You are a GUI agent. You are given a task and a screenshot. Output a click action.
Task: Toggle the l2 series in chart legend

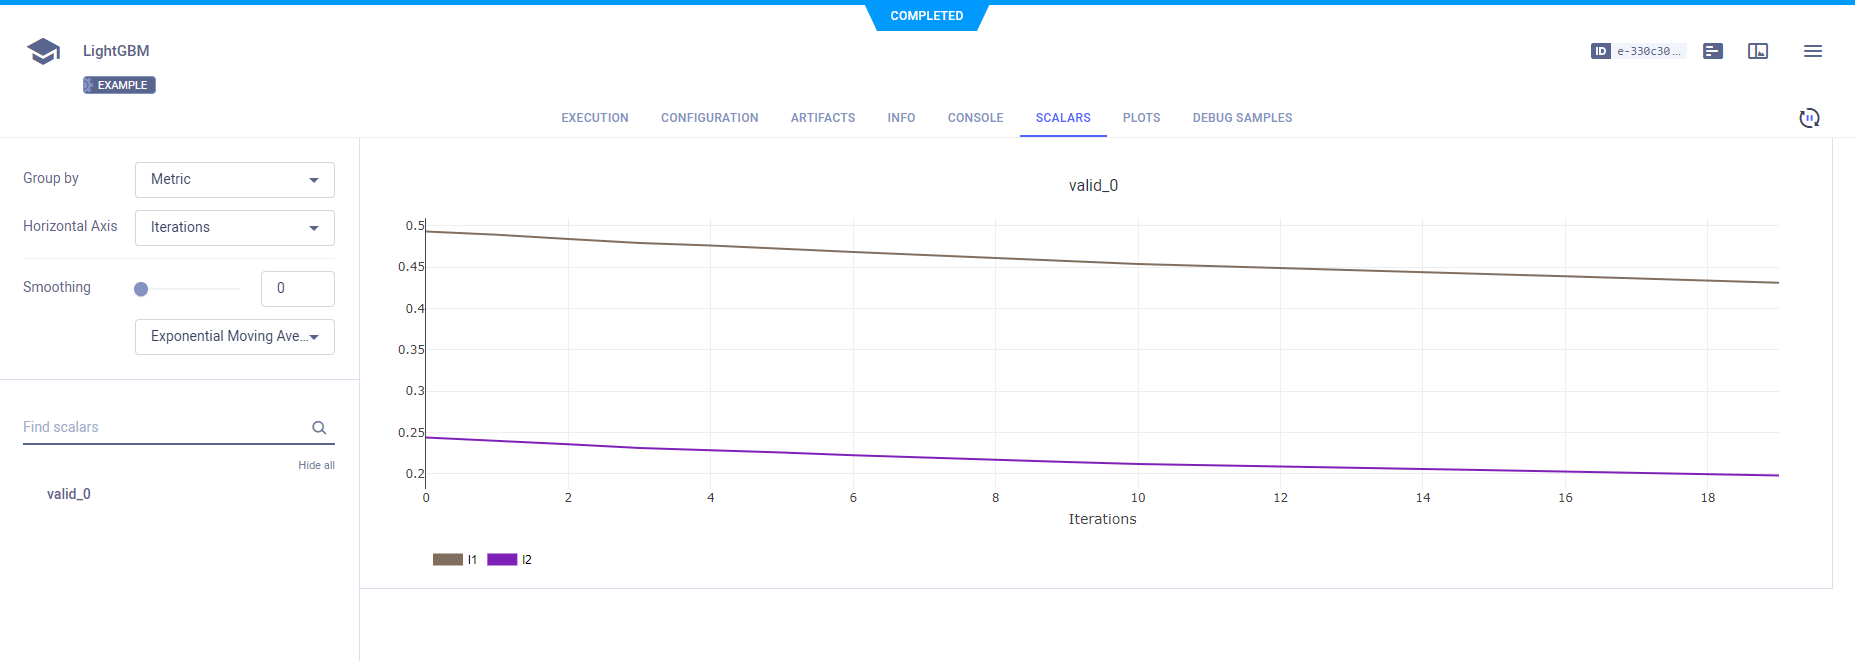(x=509, y=560)
